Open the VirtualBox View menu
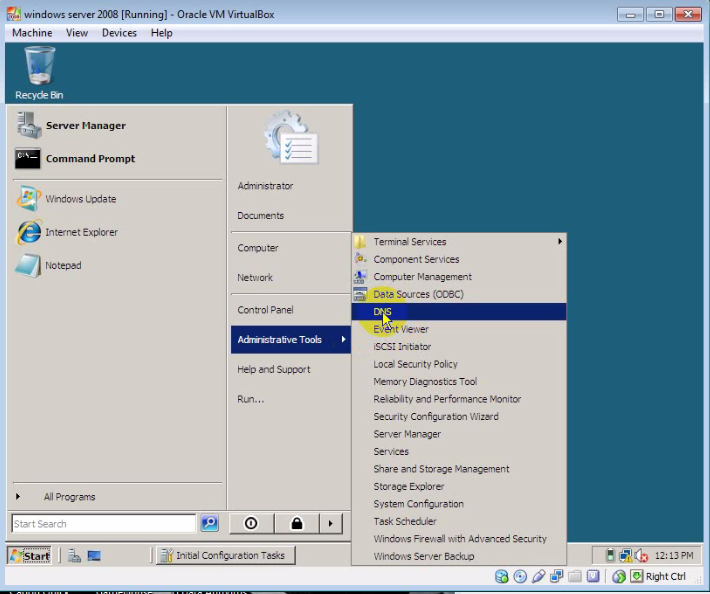Viewport: 710px width, 594px height. [x=77, y=33]
